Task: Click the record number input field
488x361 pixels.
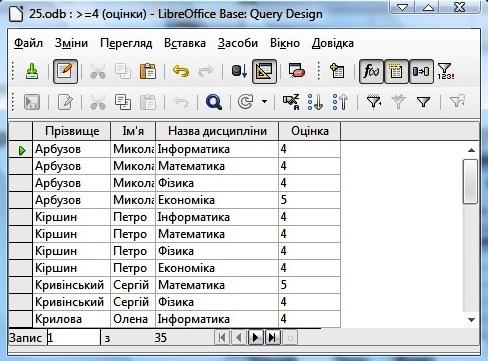Action: (73, 338)
